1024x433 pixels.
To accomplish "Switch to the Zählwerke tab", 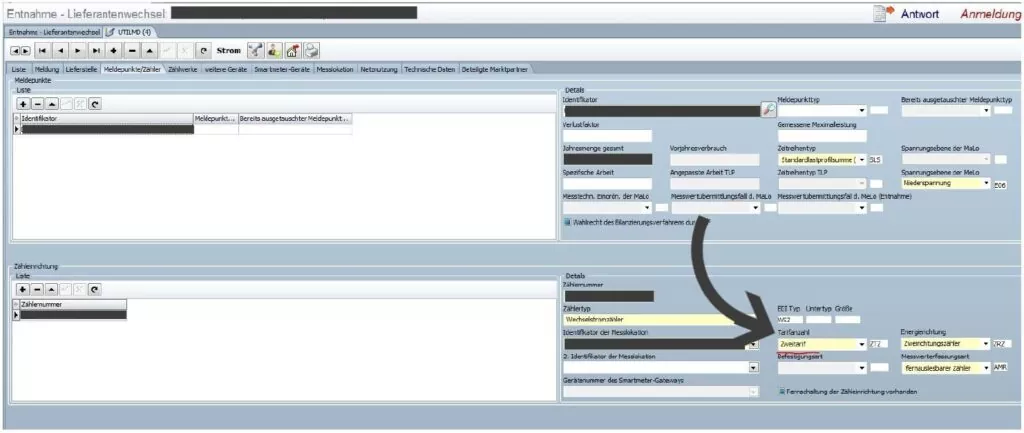I will coord(183,69).
